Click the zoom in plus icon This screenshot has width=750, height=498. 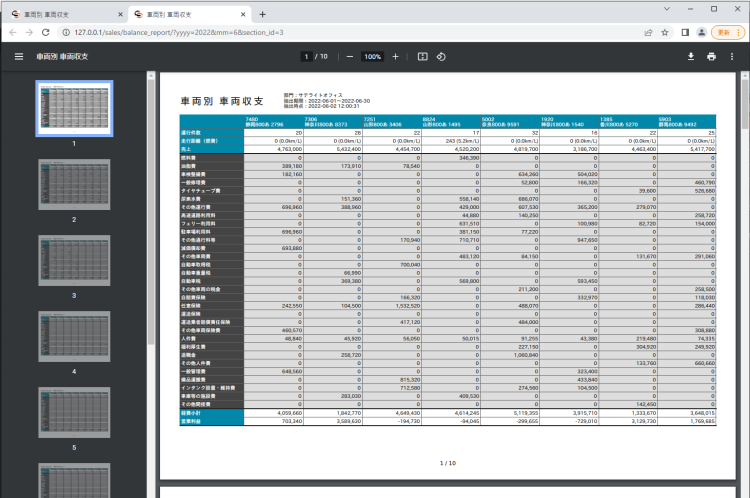coord(395,57)
